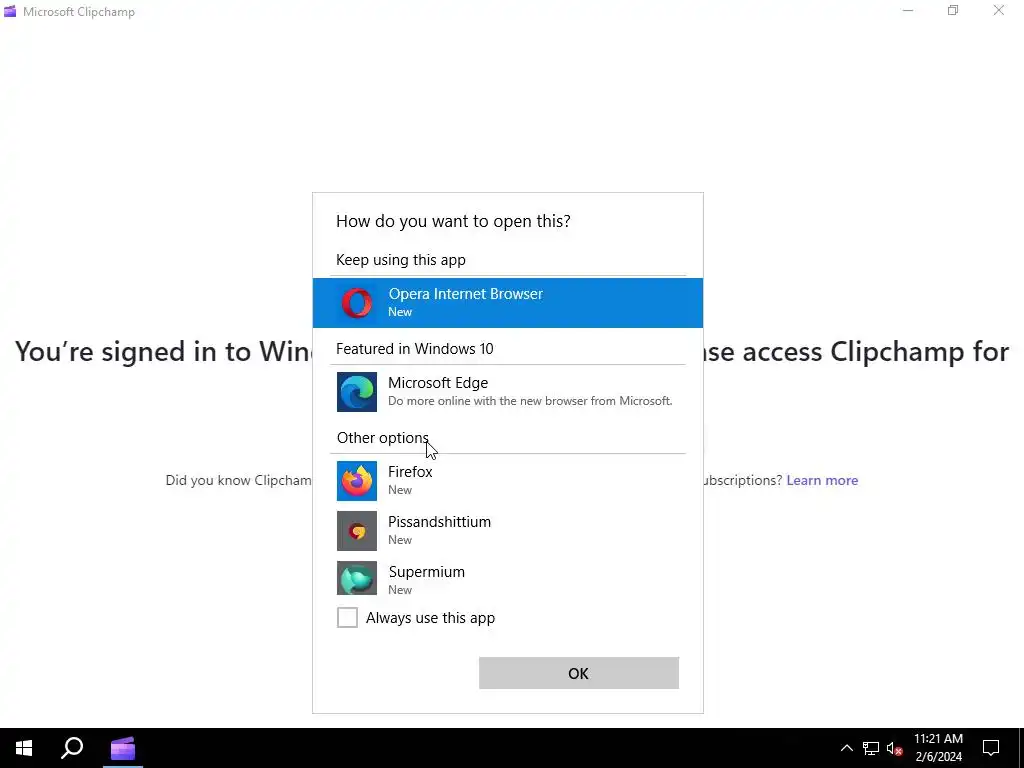Click 'New' label under Firefox
This screenshot has width=1024, height=768.
(x=400, y=490)
